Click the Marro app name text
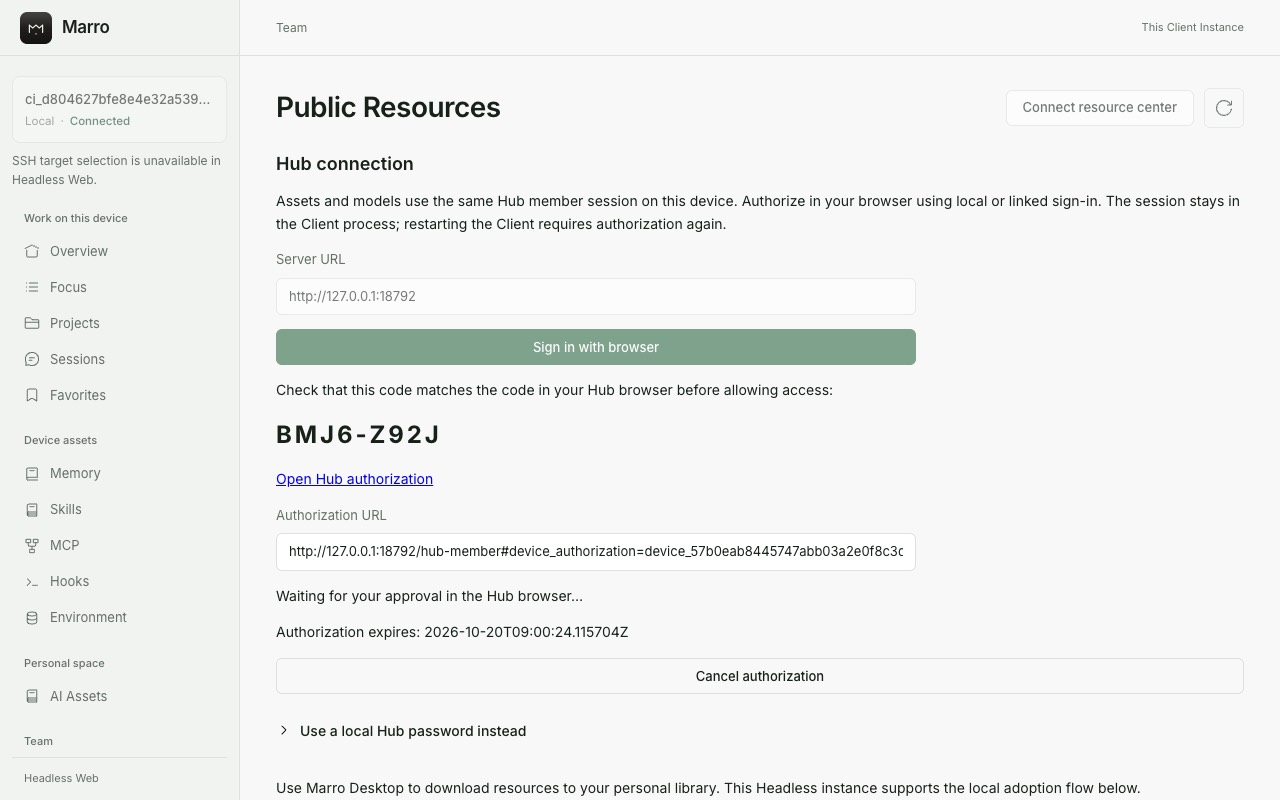 [86, 28]
